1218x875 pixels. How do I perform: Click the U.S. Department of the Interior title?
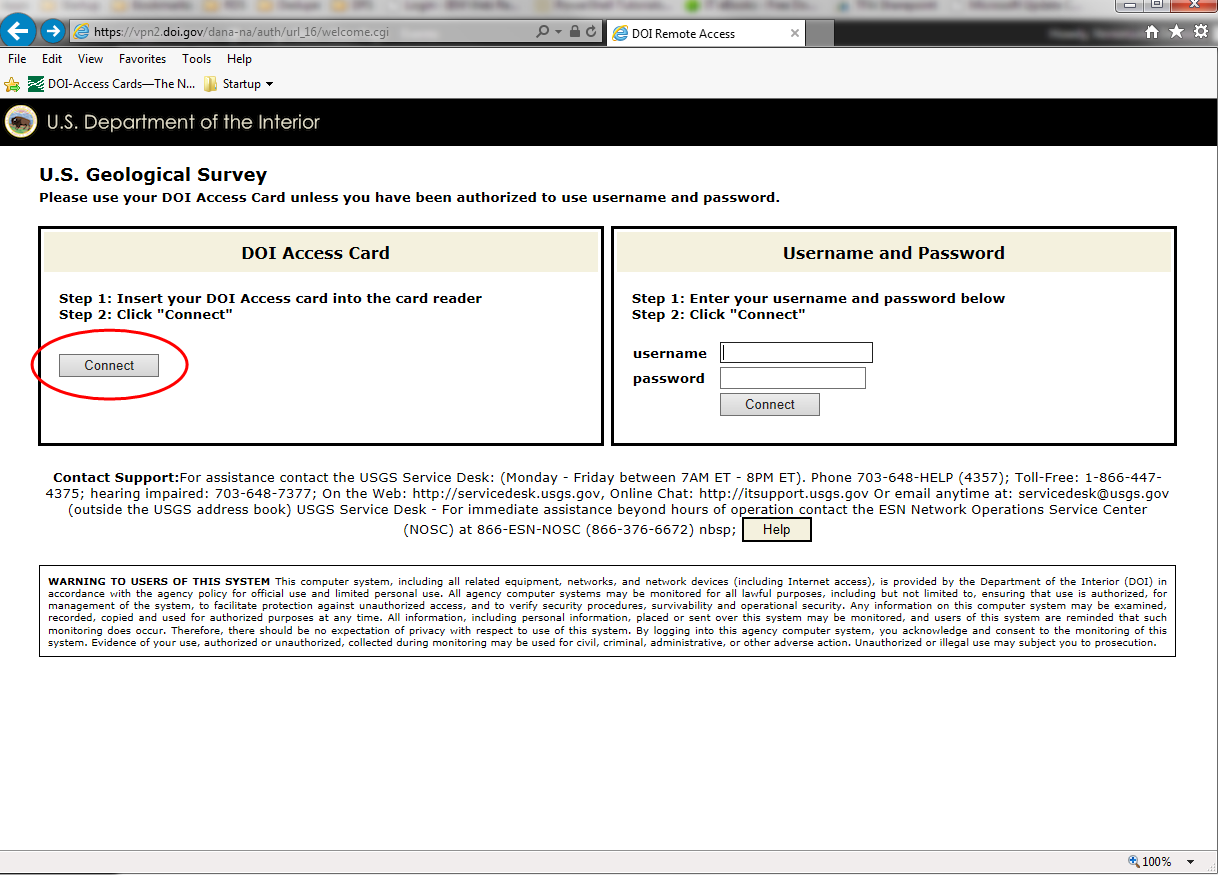[x=184, y=122]
